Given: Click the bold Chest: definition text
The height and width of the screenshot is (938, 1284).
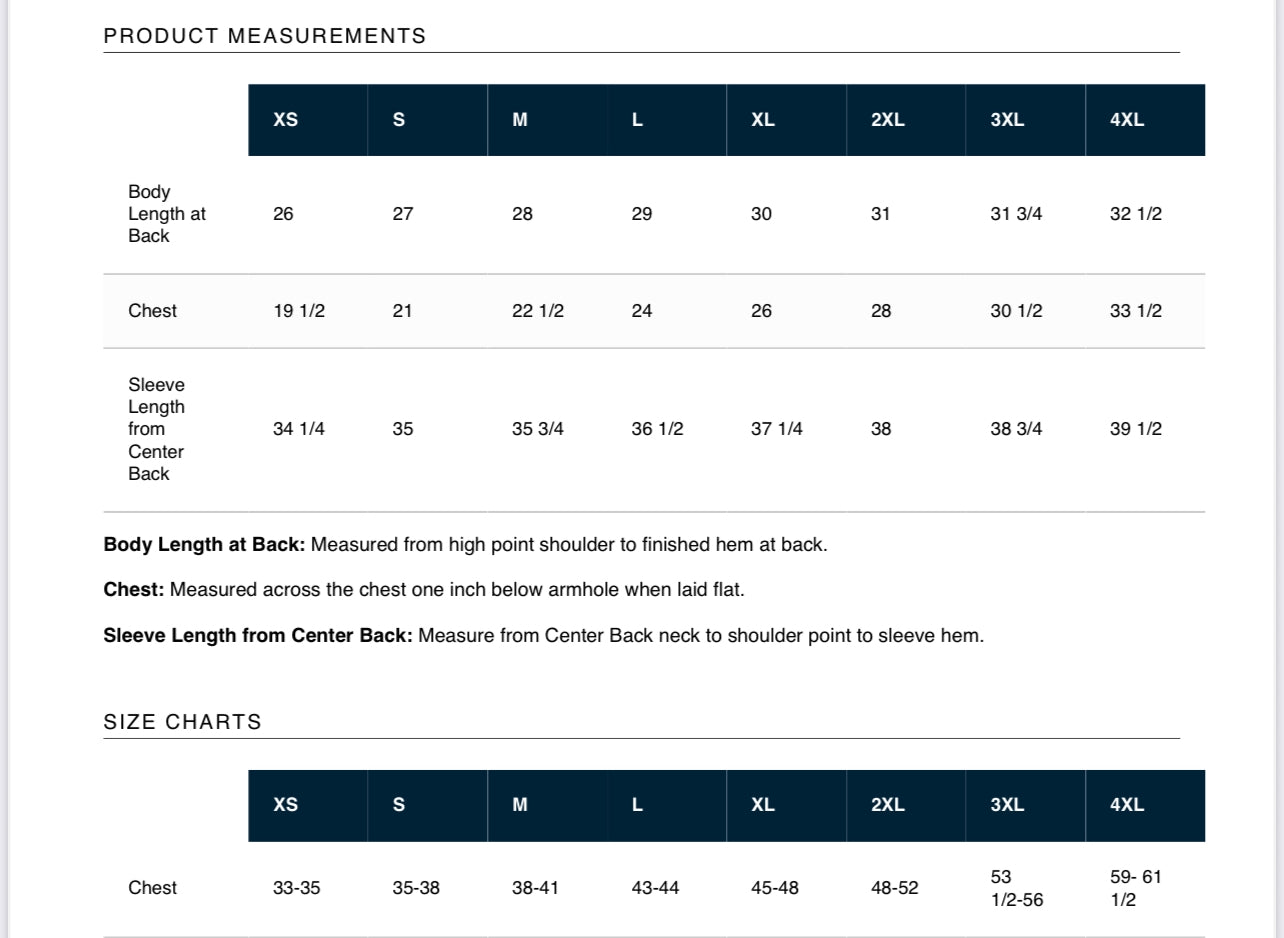Looking at the screenshot, I should coord(134,590).
